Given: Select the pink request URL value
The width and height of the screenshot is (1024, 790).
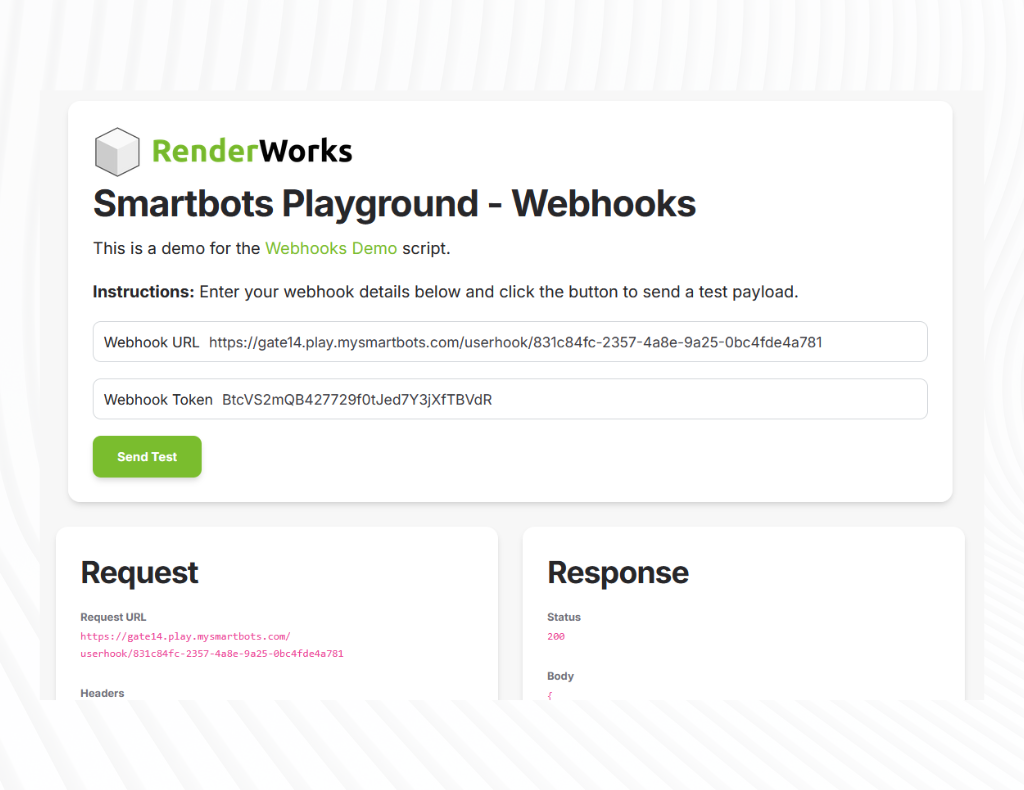Looking at the screenshot, I should (212, 644).
